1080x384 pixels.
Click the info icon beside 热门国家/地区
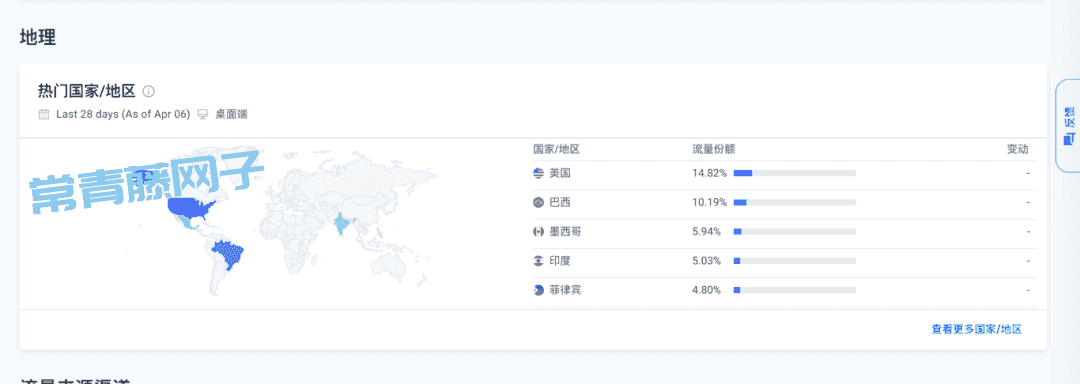[x=148, y=92]
